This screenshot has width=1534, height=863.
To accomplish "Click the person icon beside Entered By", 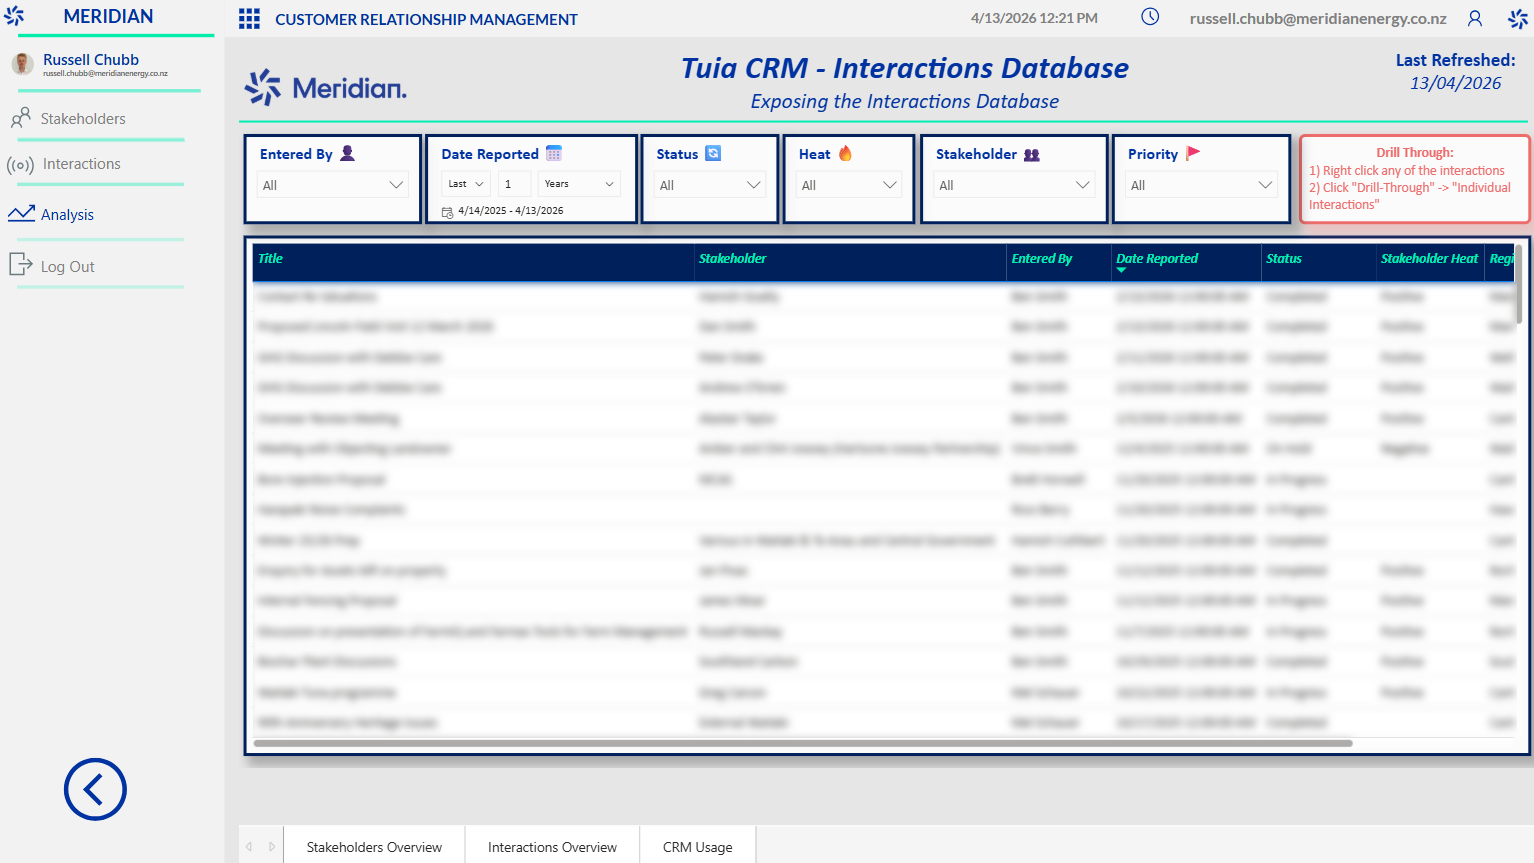I will [x=348, y=153].
